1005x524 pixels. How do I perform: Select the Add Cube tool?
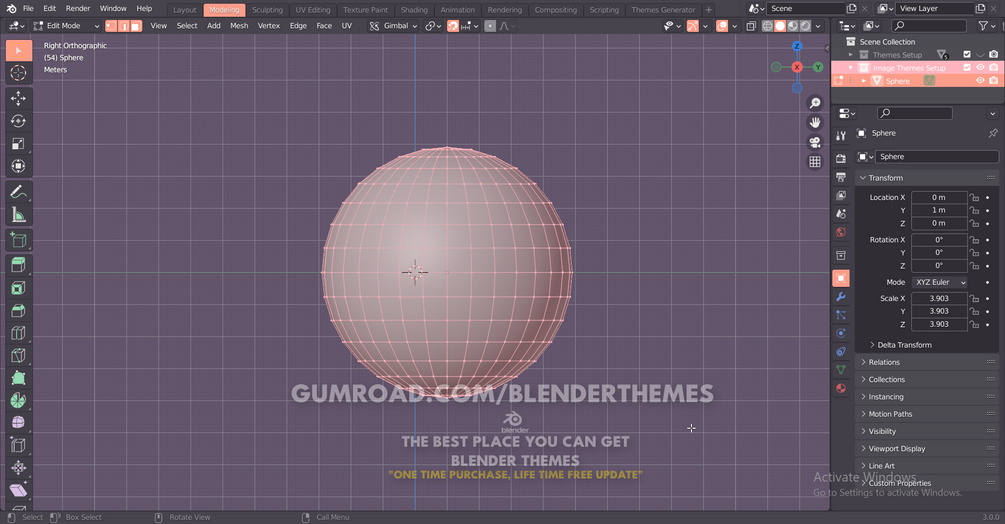point(19,240)
